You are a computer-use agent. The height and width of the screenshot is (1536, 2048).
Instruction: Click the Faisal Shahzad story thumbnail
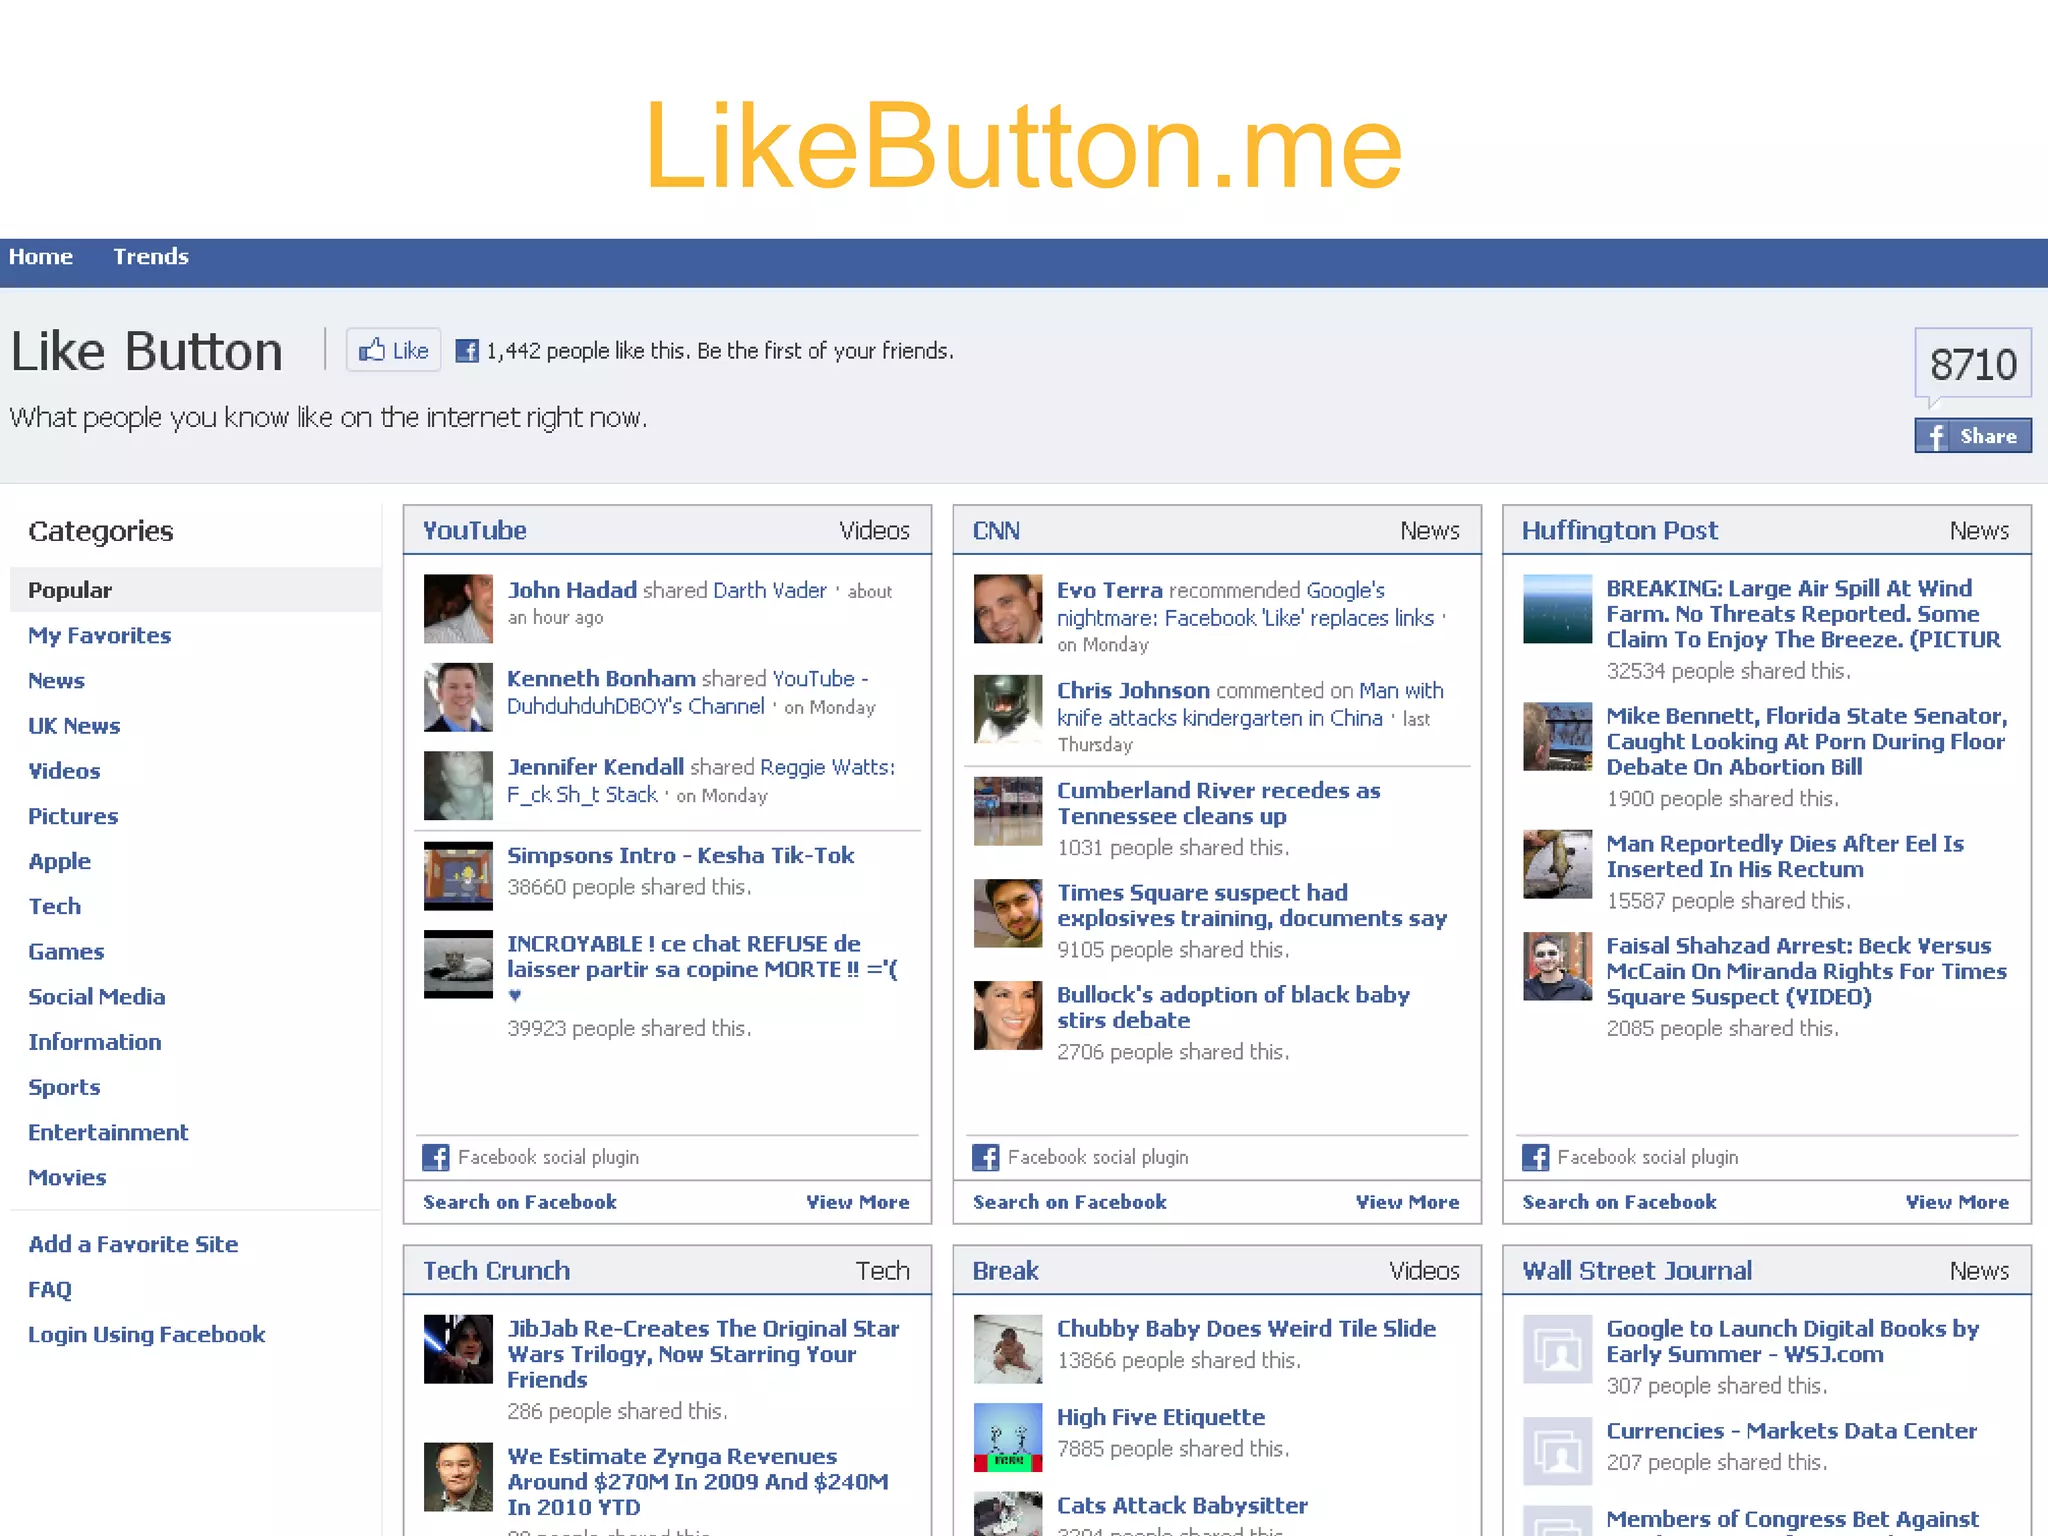coord(1557,966)
